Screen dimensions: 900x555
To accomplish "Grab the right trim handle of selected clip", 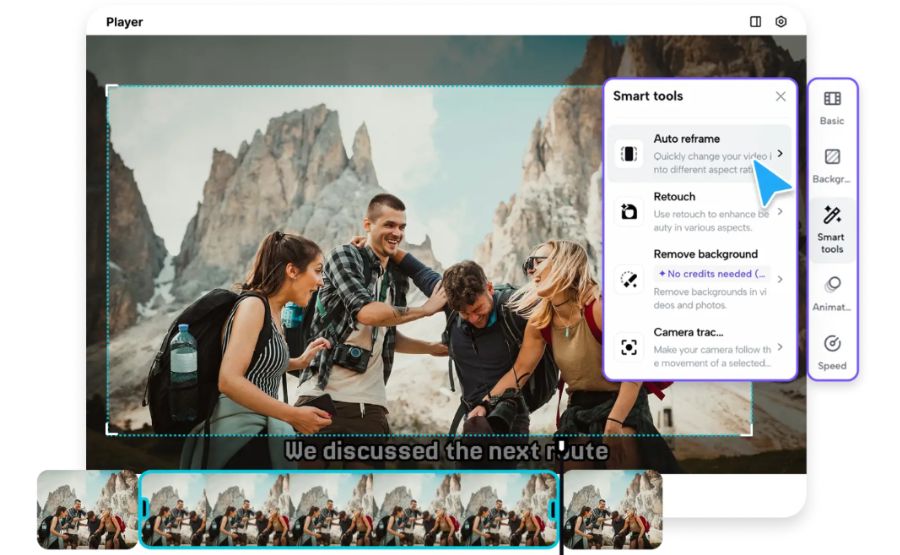I will tap(553, 509).
